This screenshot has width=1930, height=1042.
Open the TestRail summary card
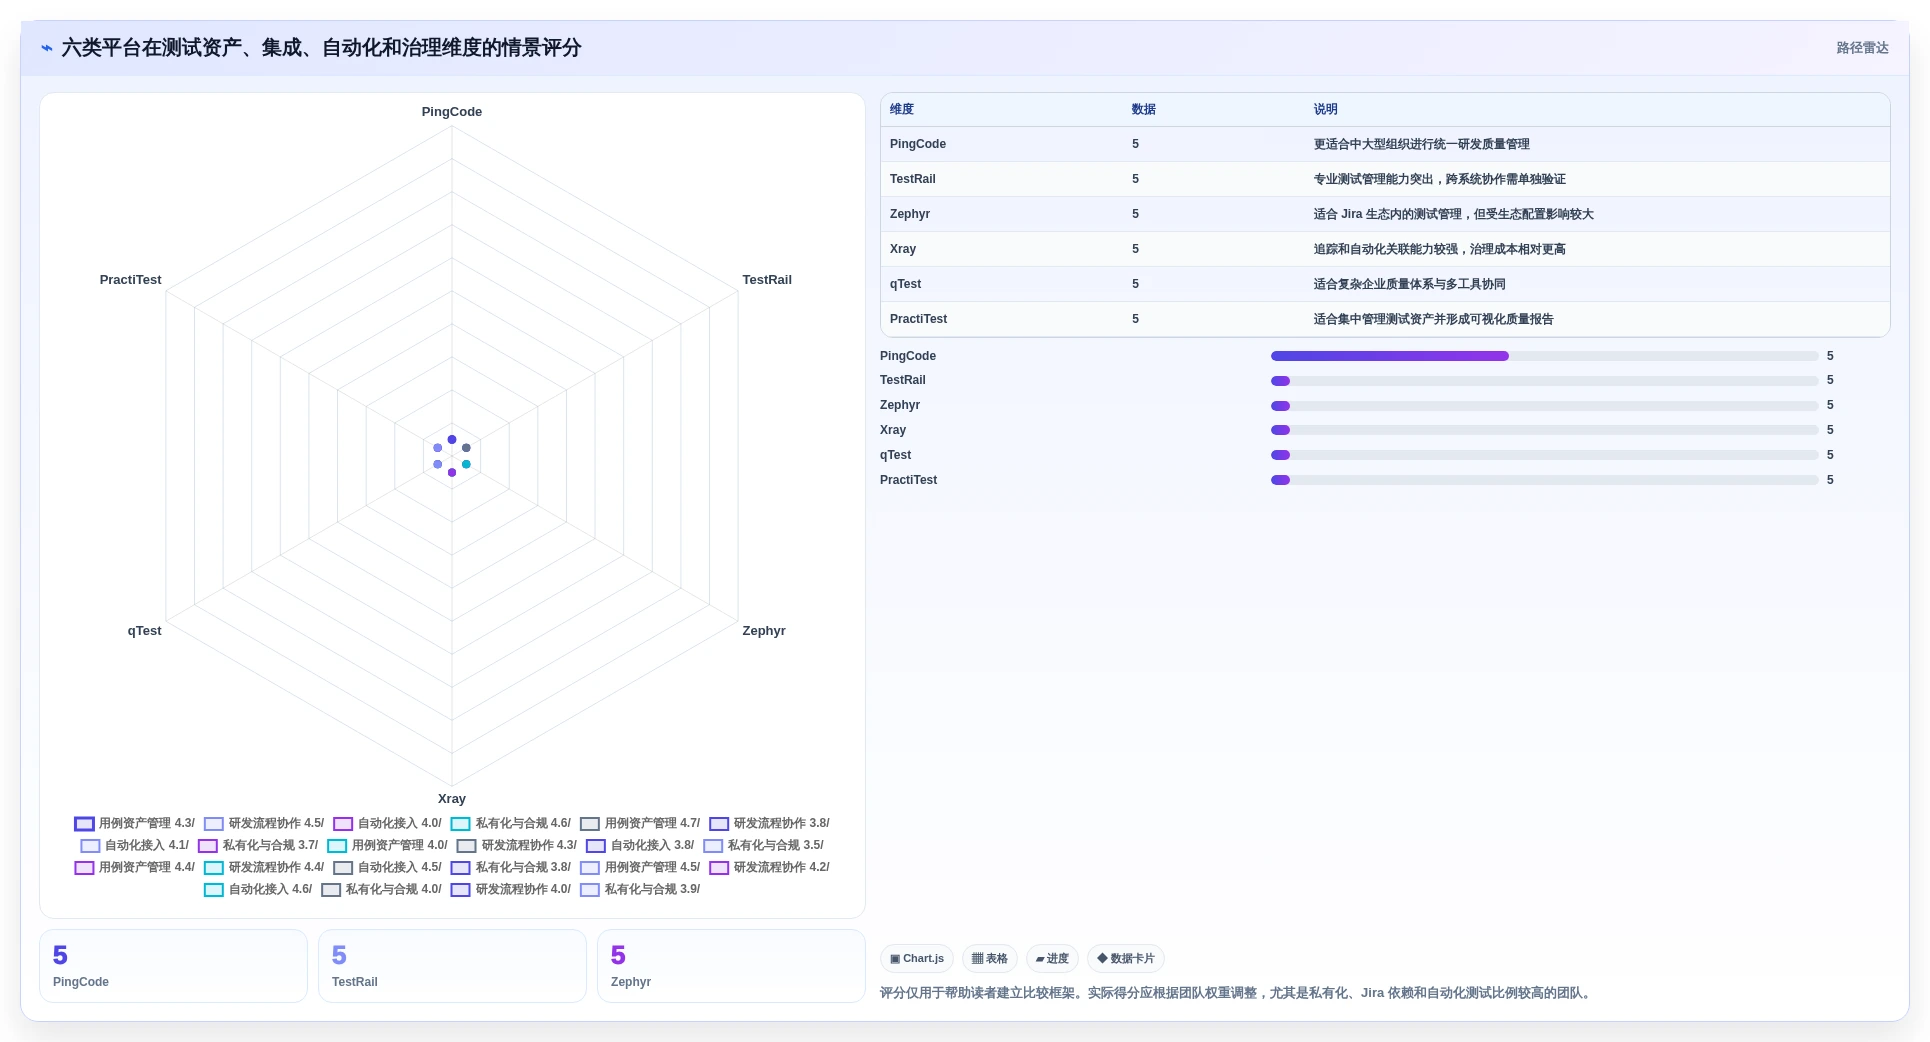tap(452, 966)
